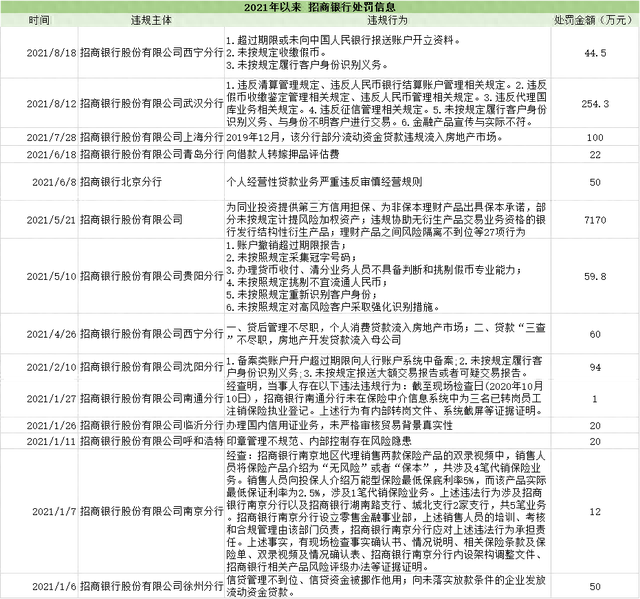
Task: Click the penalty amount 254.3
Action: (595, 104)
